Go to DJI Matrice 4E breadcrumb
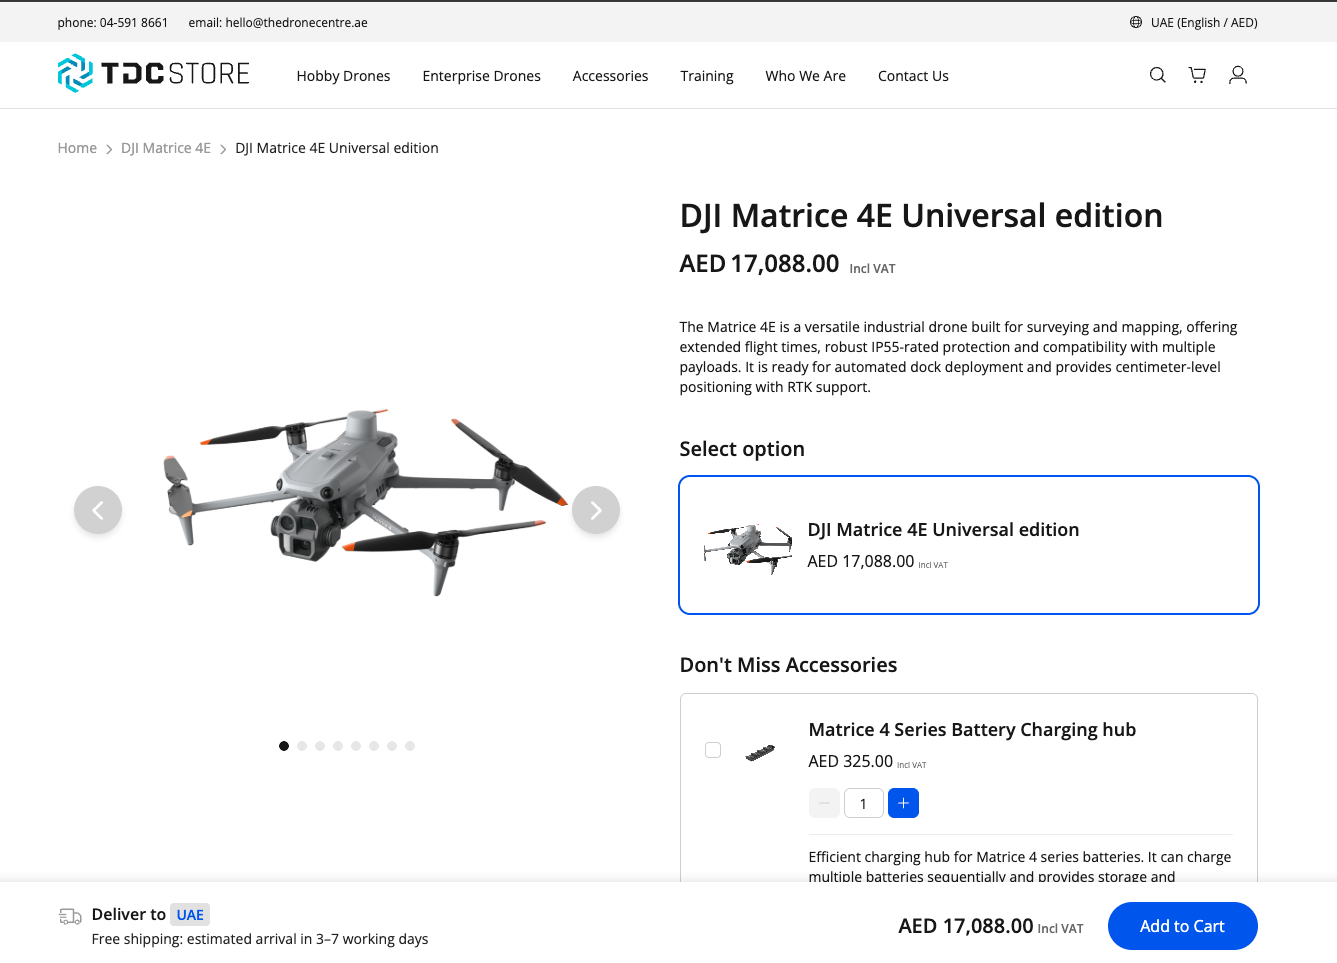 pyautogui.click(x=166, y=148)
